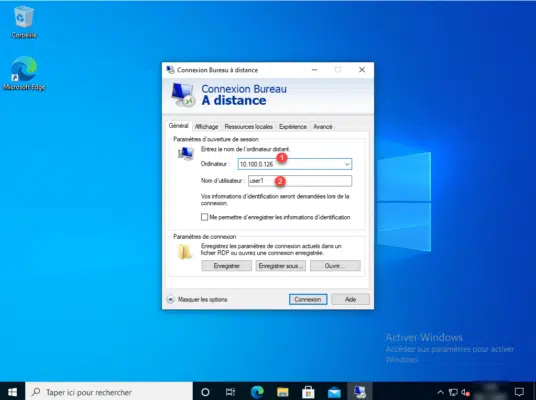Open Microsoft Store from the taskbar
The image size is (536, 400).
coord(308,392)
